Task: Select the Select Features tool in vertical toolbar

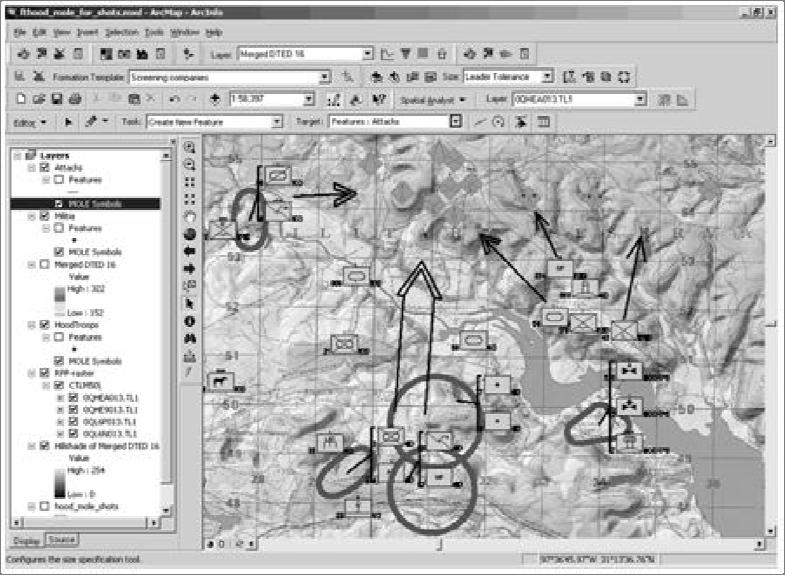Action: click(x=189, y=286)
